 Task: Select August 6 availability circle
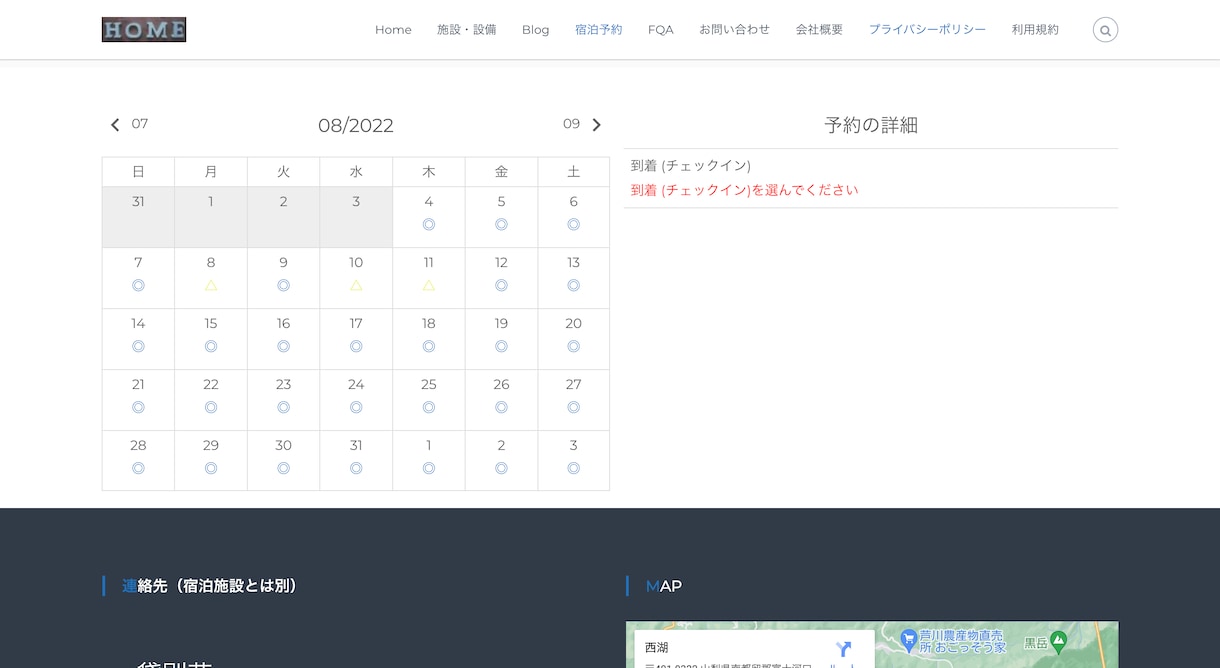[574, 225]
